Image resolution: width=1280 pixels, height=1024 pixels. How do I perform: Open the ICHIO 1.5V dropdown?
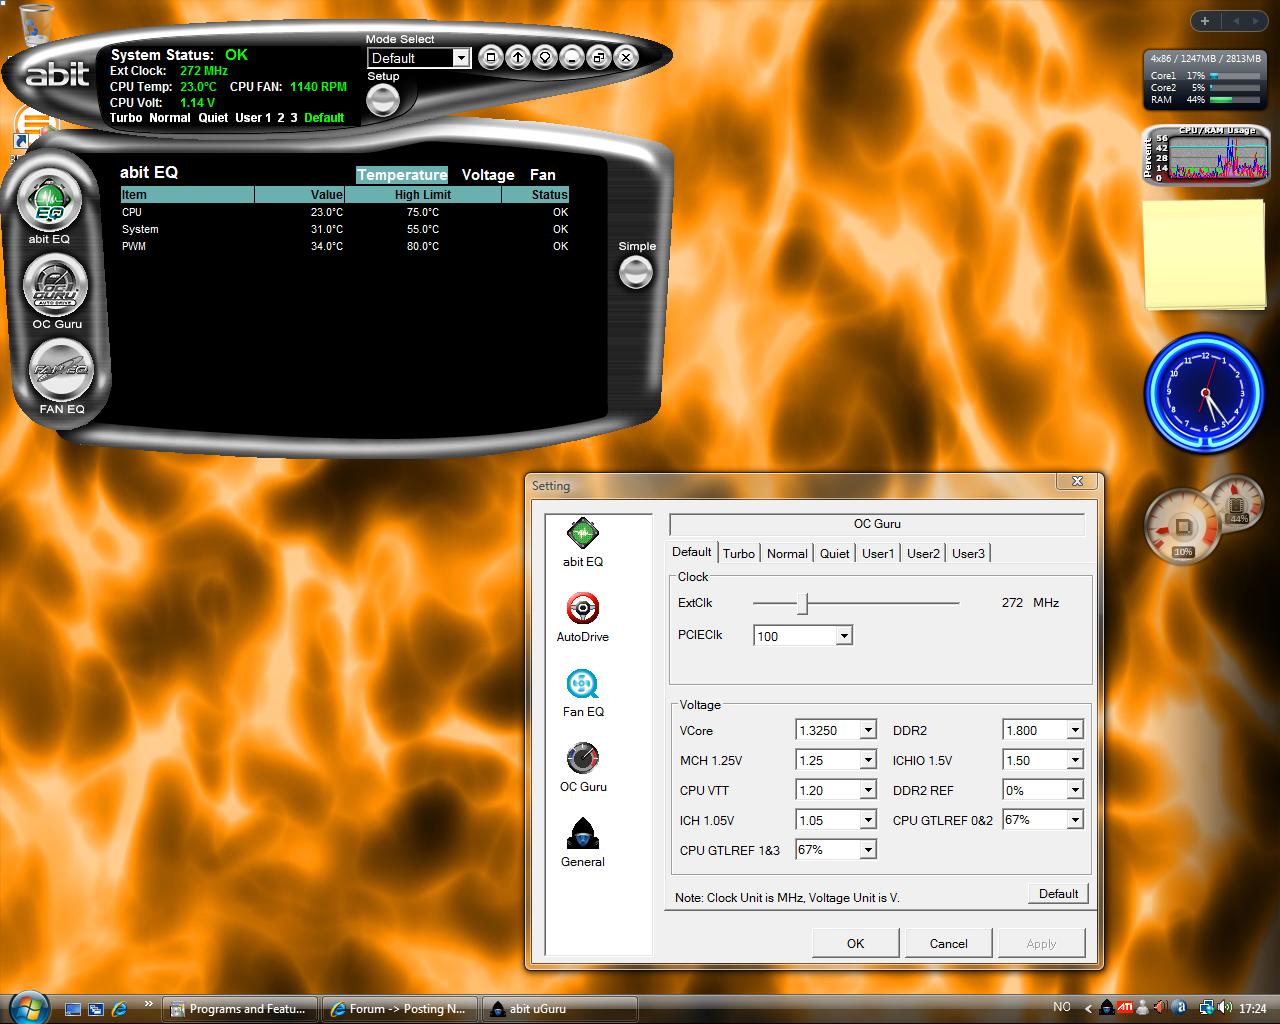point(1075,760)
